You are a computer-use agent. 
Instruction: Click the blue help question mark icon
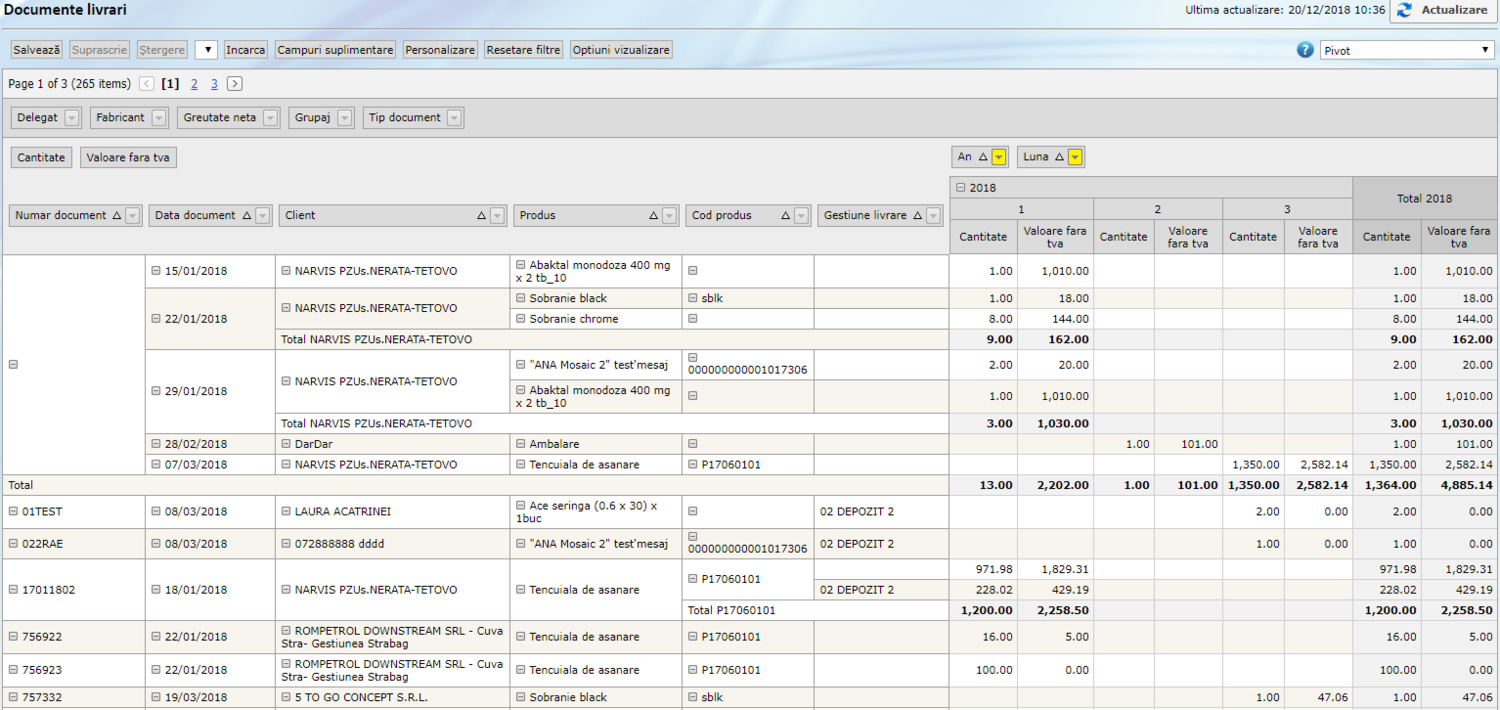[1305, 50]
